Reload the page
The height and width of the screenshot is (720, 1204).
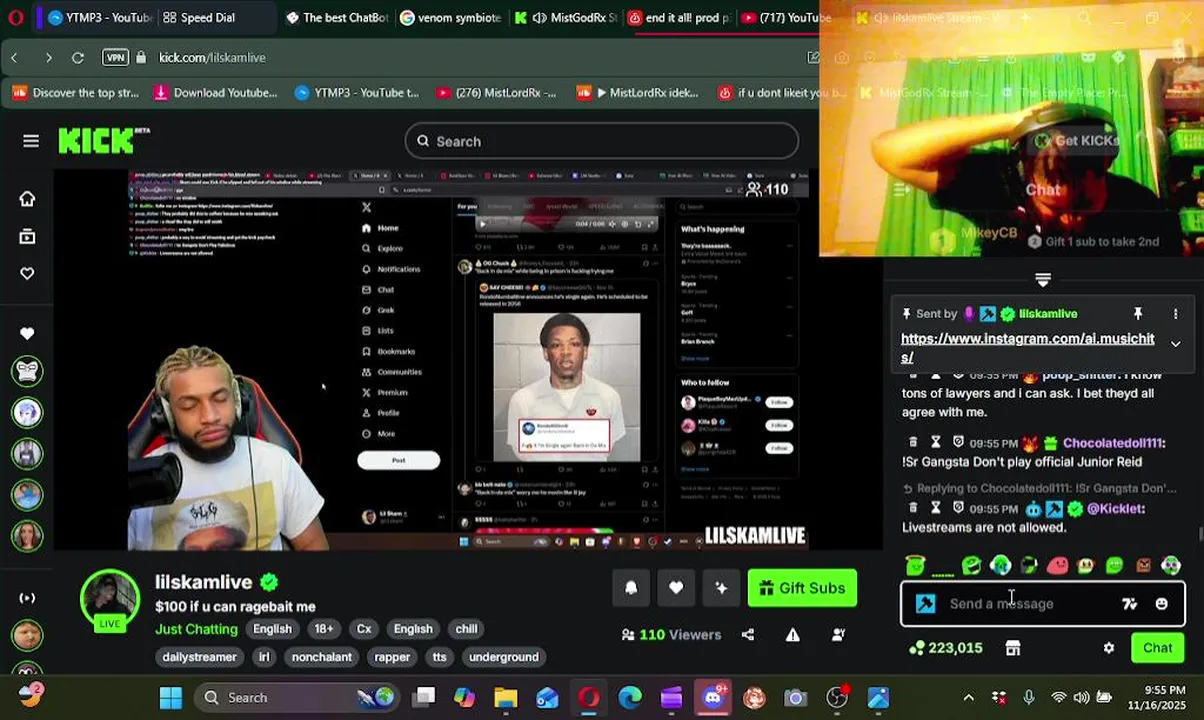coord(77,58)
